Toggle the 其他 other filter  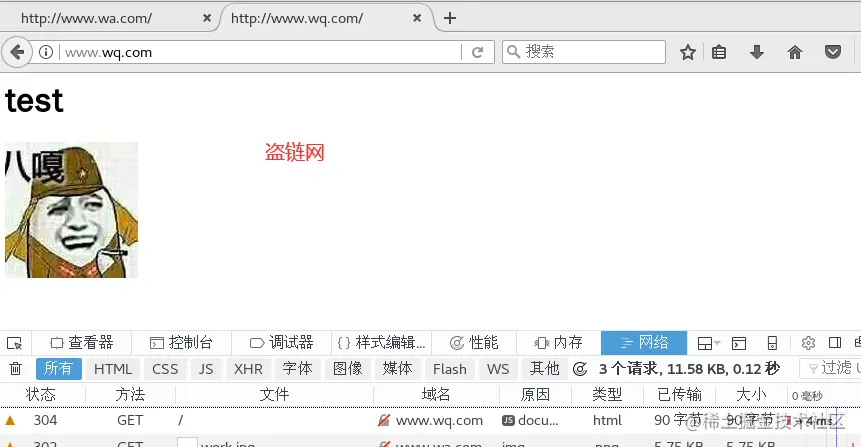(545, 369)
